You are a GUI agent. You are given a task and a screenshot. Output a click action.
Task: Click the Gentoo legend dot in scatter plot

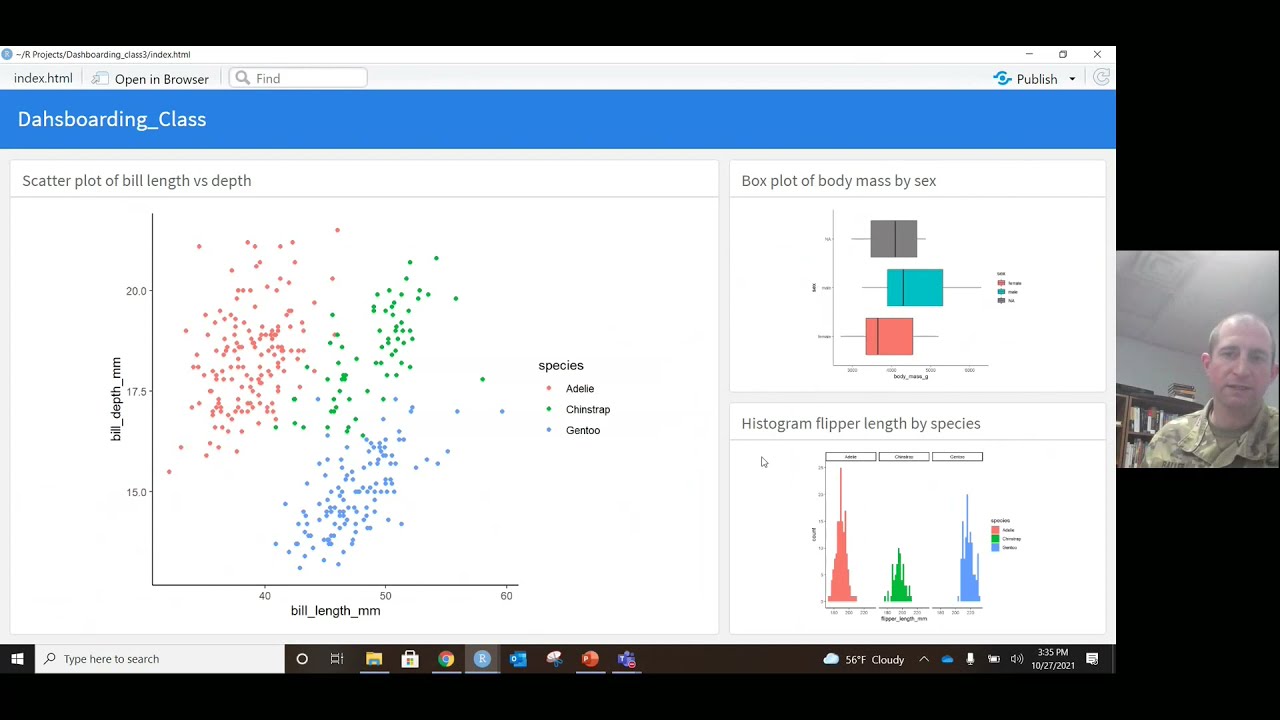click(x=549, y=430)
